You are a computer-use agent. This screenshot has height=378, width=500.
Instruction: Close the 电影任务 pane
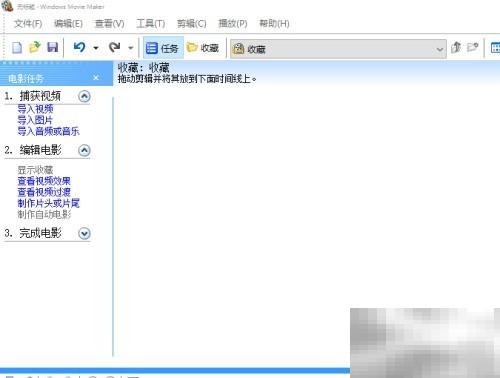[96, 78]
